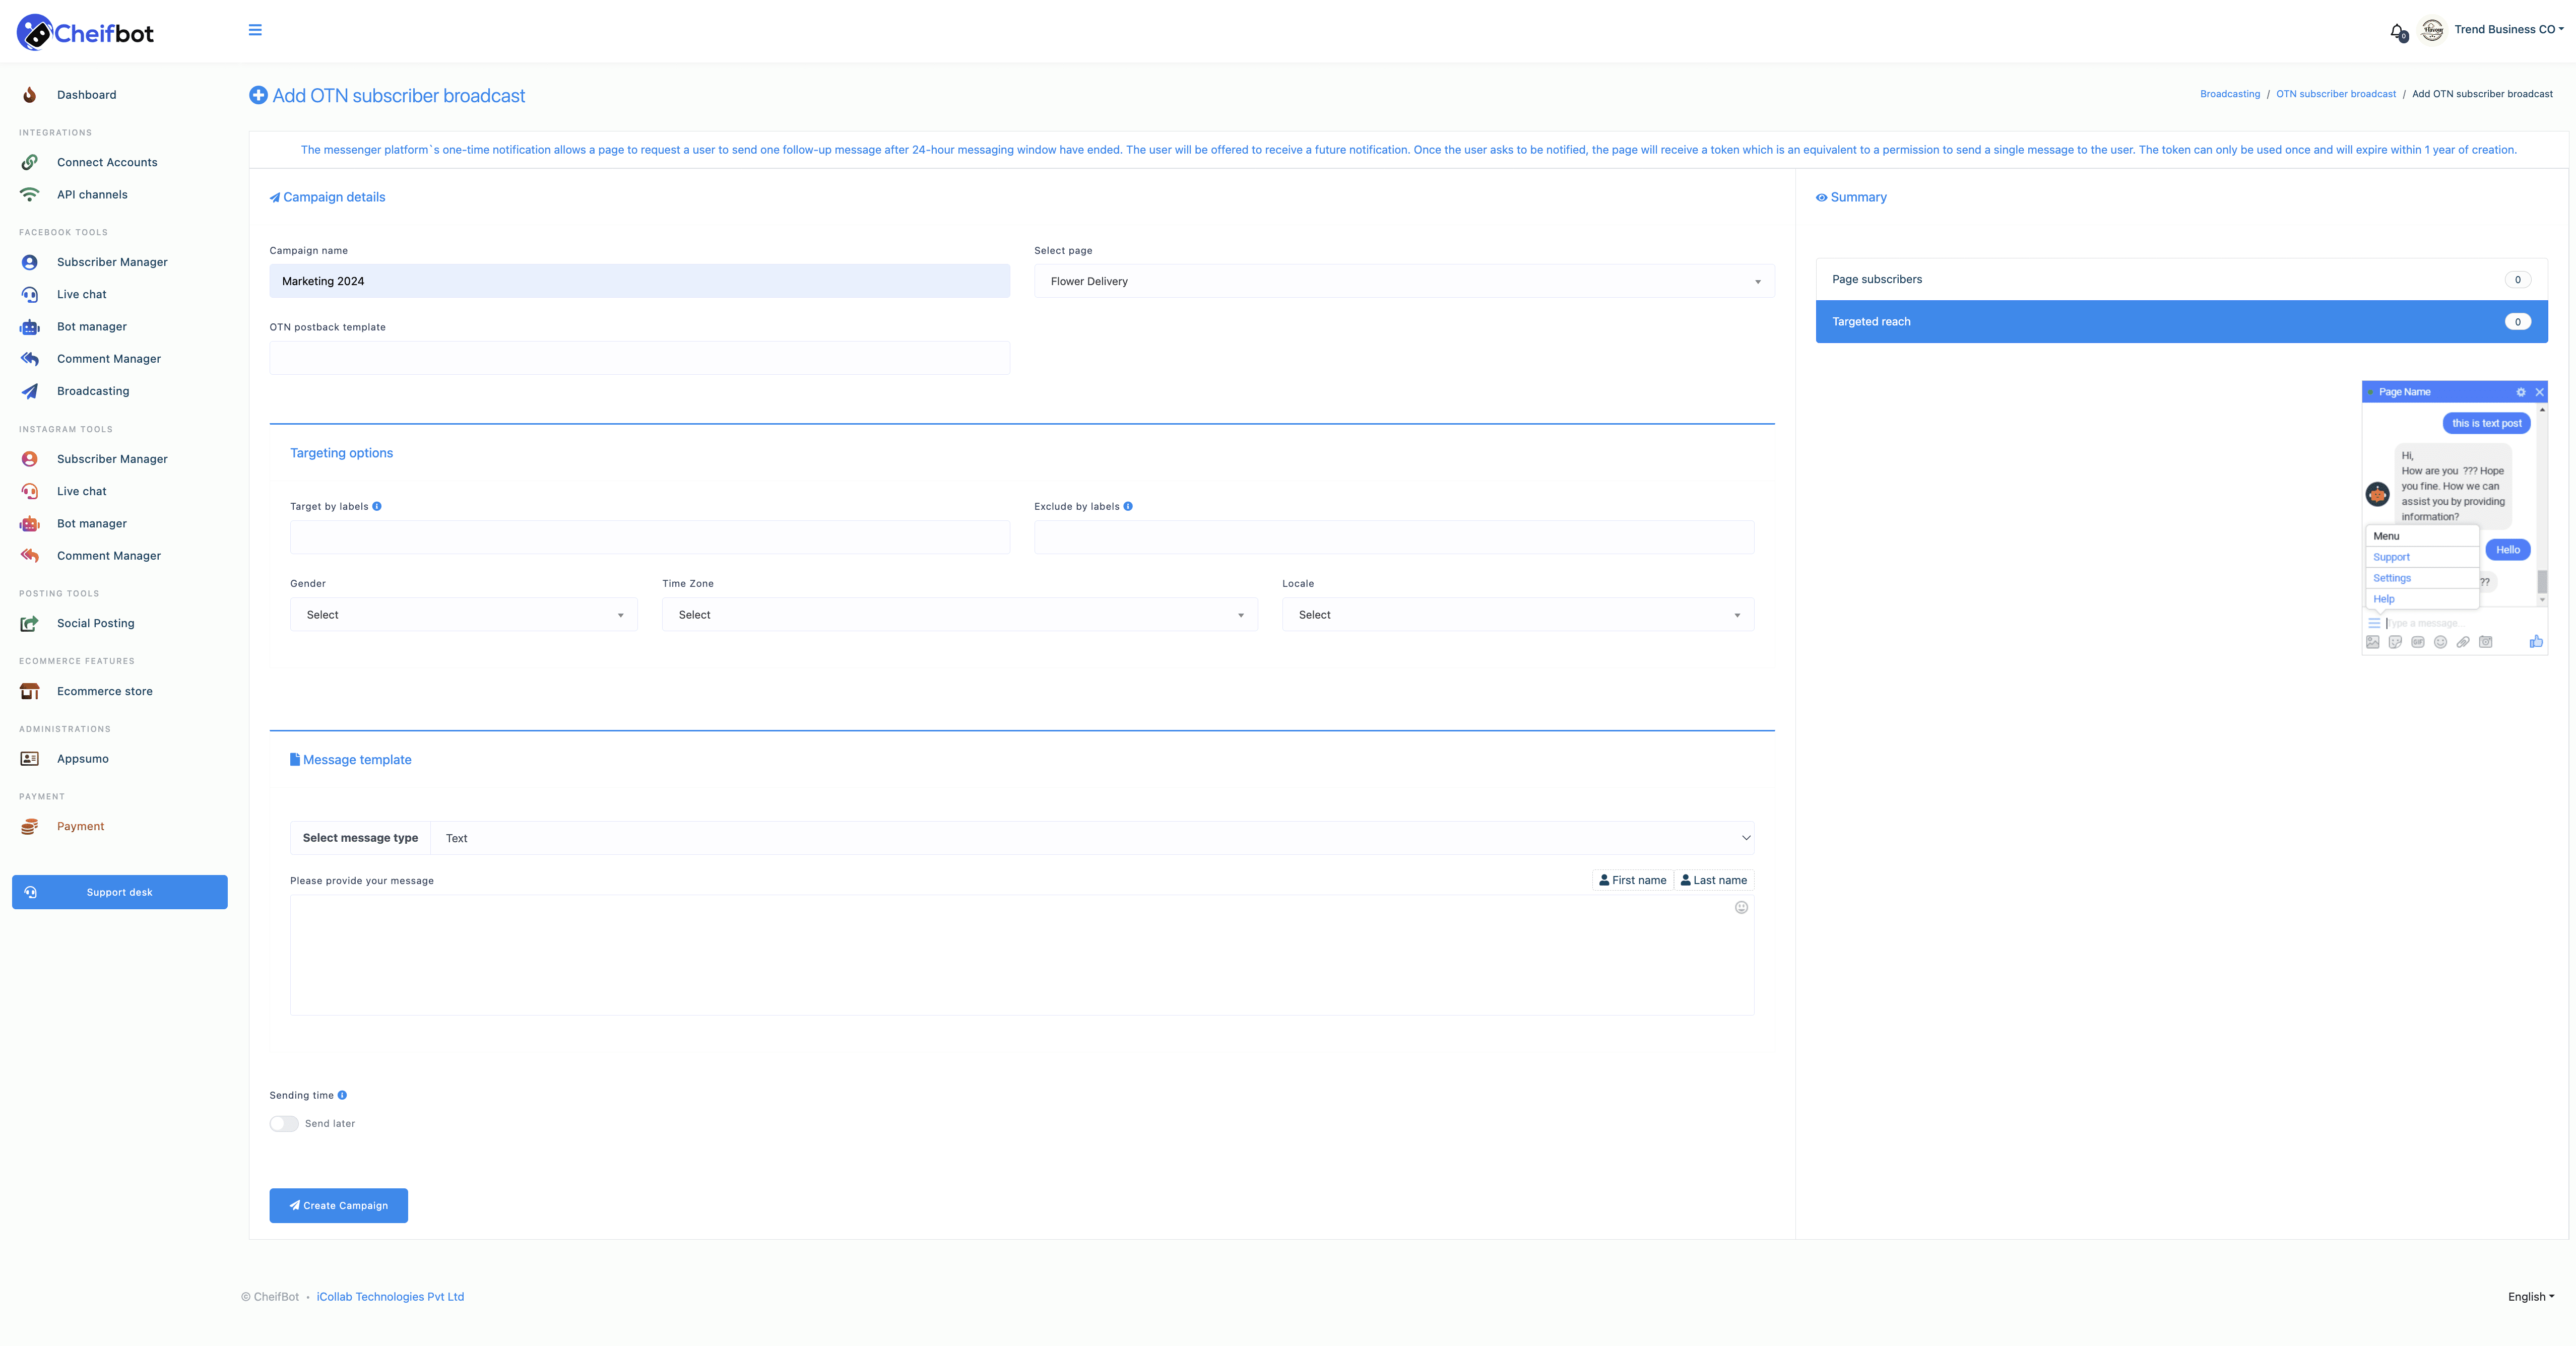Click the Create Campaign button
Screen dimensions: 2576x1346
(x=338, y=1206)
